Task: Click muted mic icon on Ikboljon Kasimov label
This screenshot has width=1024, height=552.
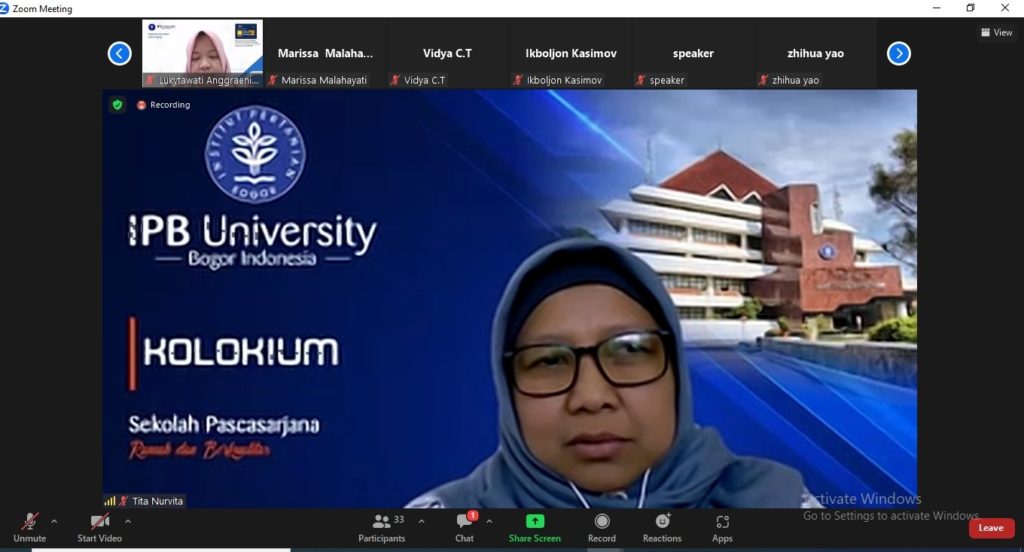Action: click(x=518, y=80)
